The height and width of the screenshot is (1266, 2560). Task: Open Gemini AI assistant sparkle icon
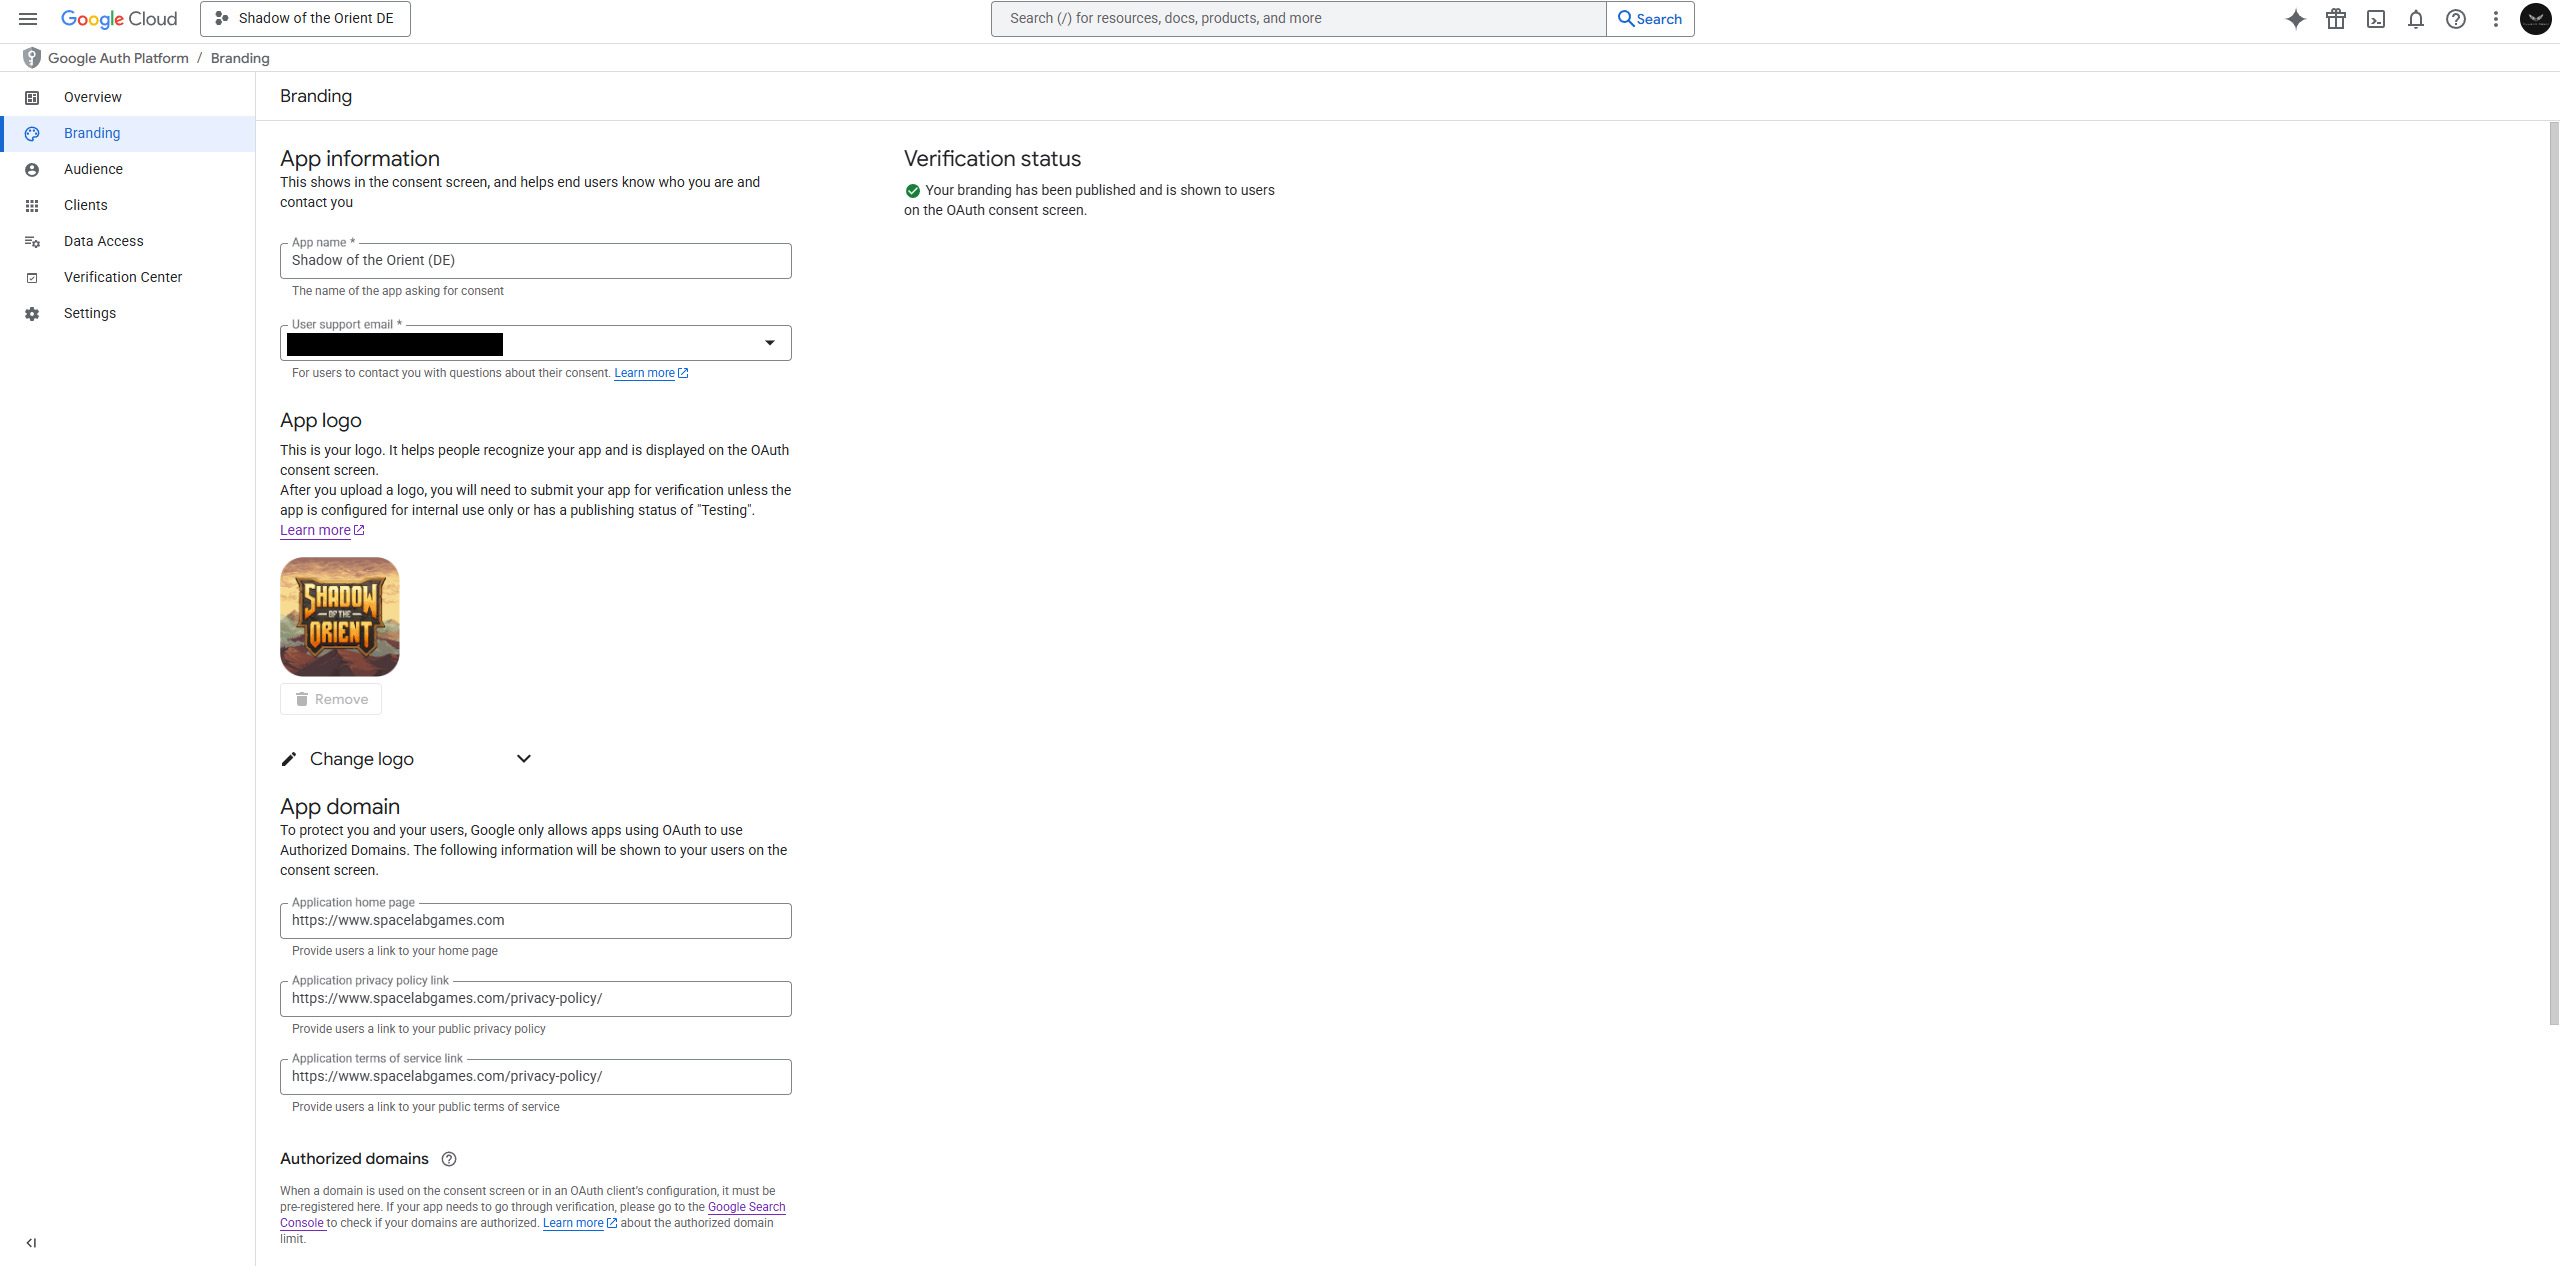pos(2295,19)
